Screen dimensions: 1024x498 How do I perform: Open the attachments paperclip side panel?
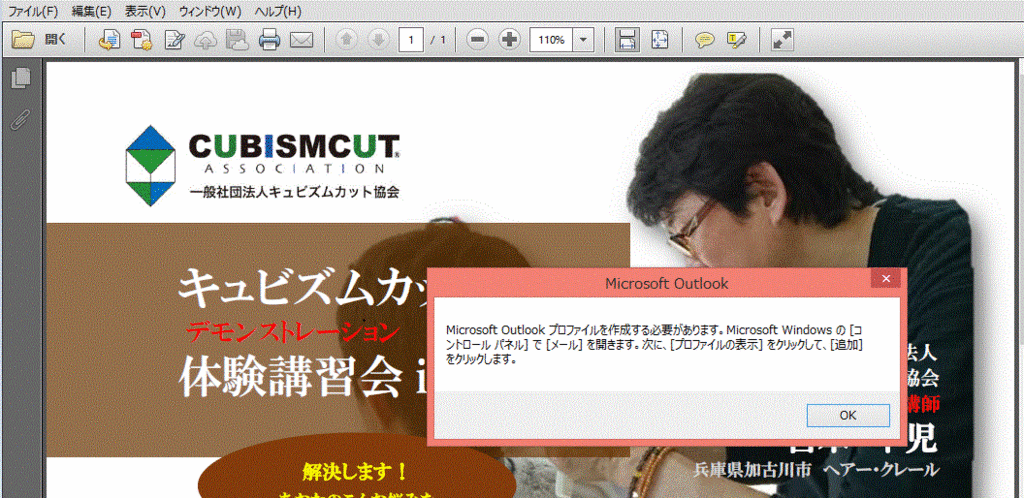(21, 119)
